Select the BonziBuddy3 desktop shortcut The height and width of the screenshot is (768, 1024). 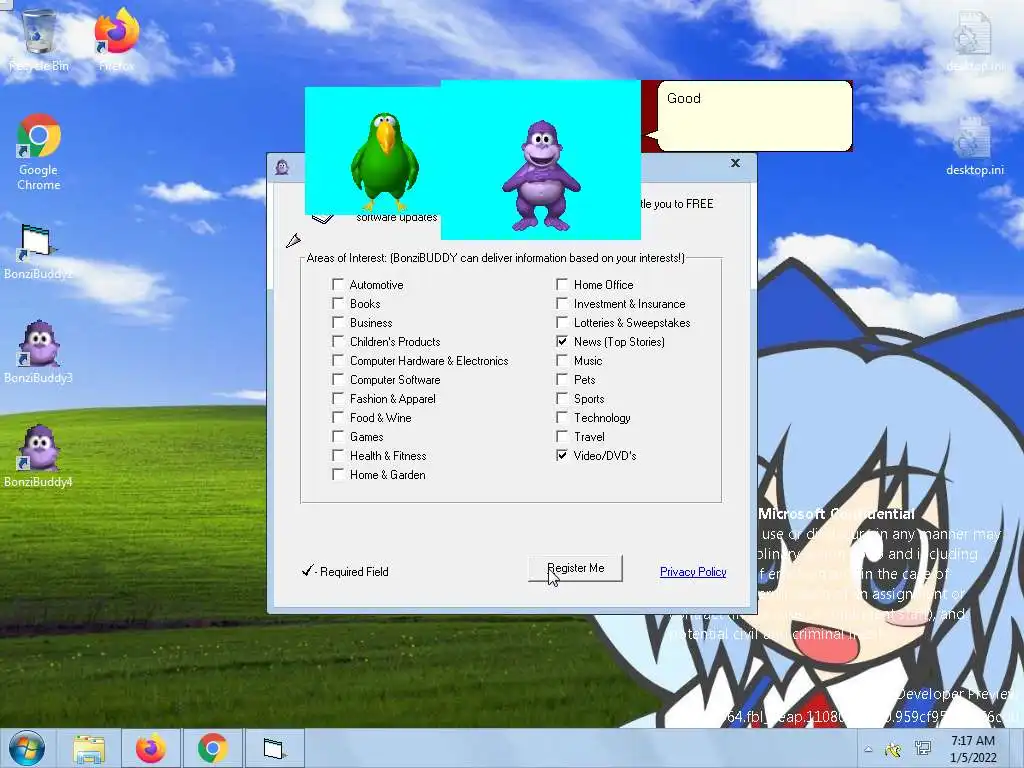pos(38,351)
